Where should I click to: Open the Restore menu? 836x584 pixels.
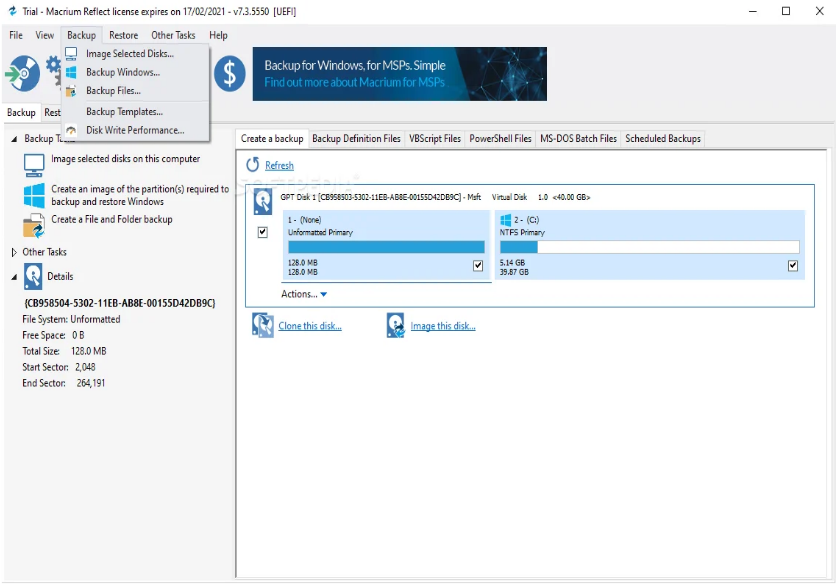point(124,35)
